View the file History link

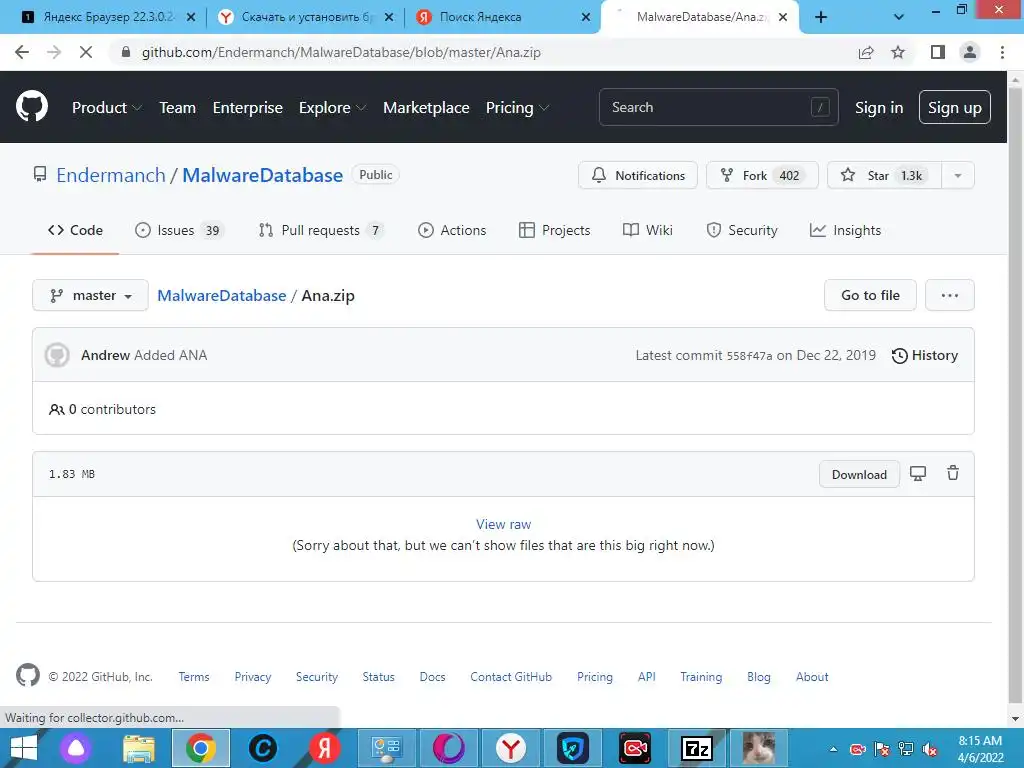925,355
